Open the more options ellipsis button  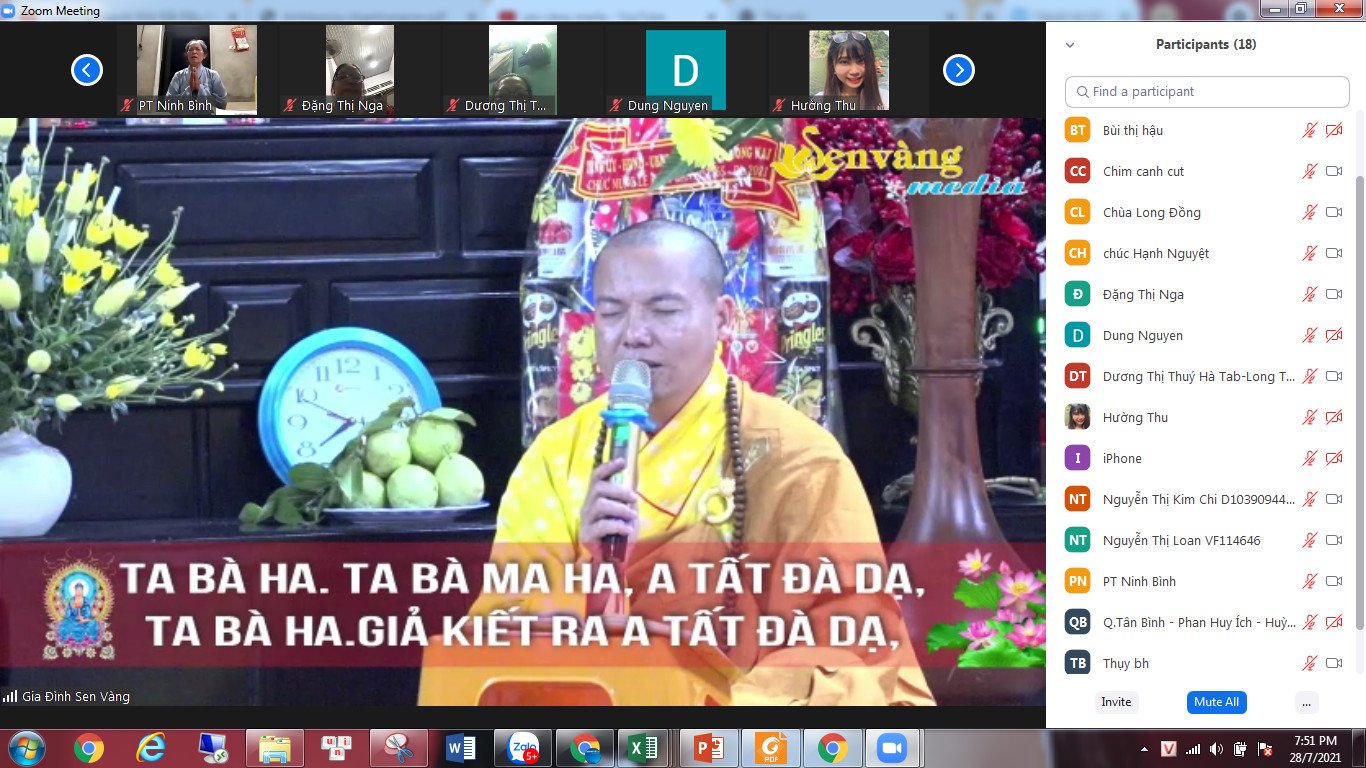click(1306, 702)
